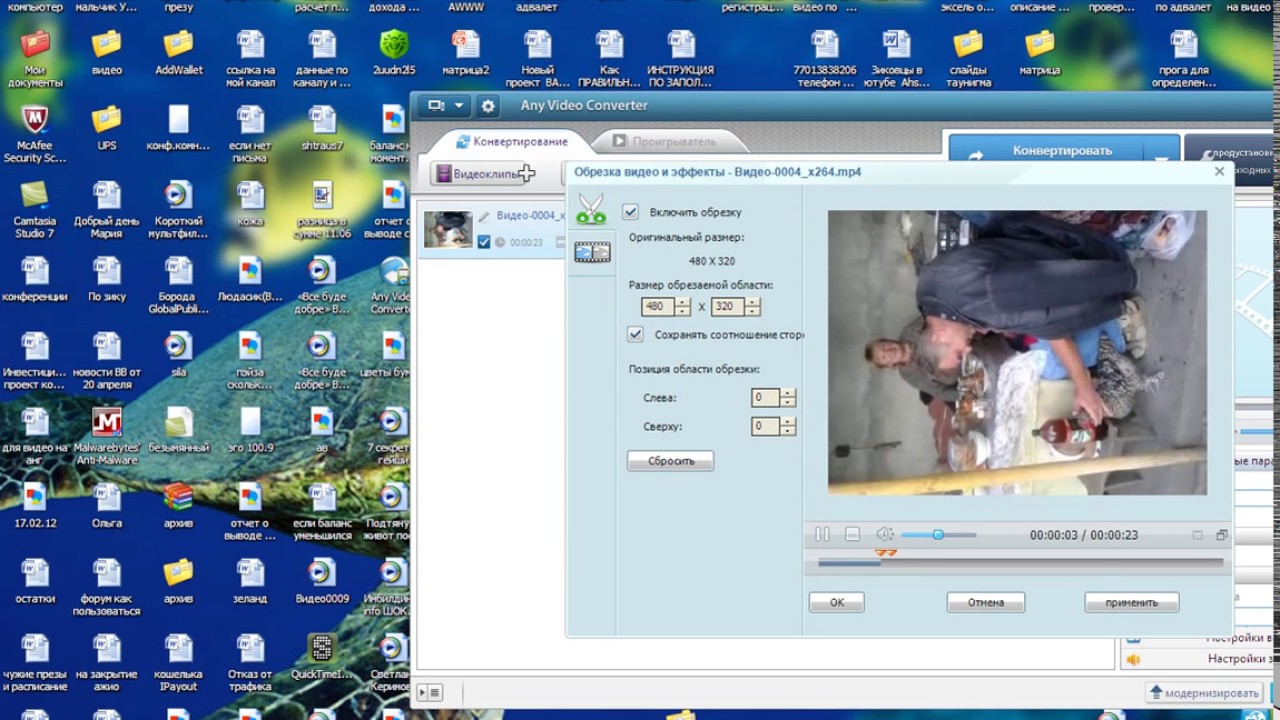Click pencil rename icon beside Видео-0004 file
This screenshot has width=1280, height=720.
(x=484, y=216)
